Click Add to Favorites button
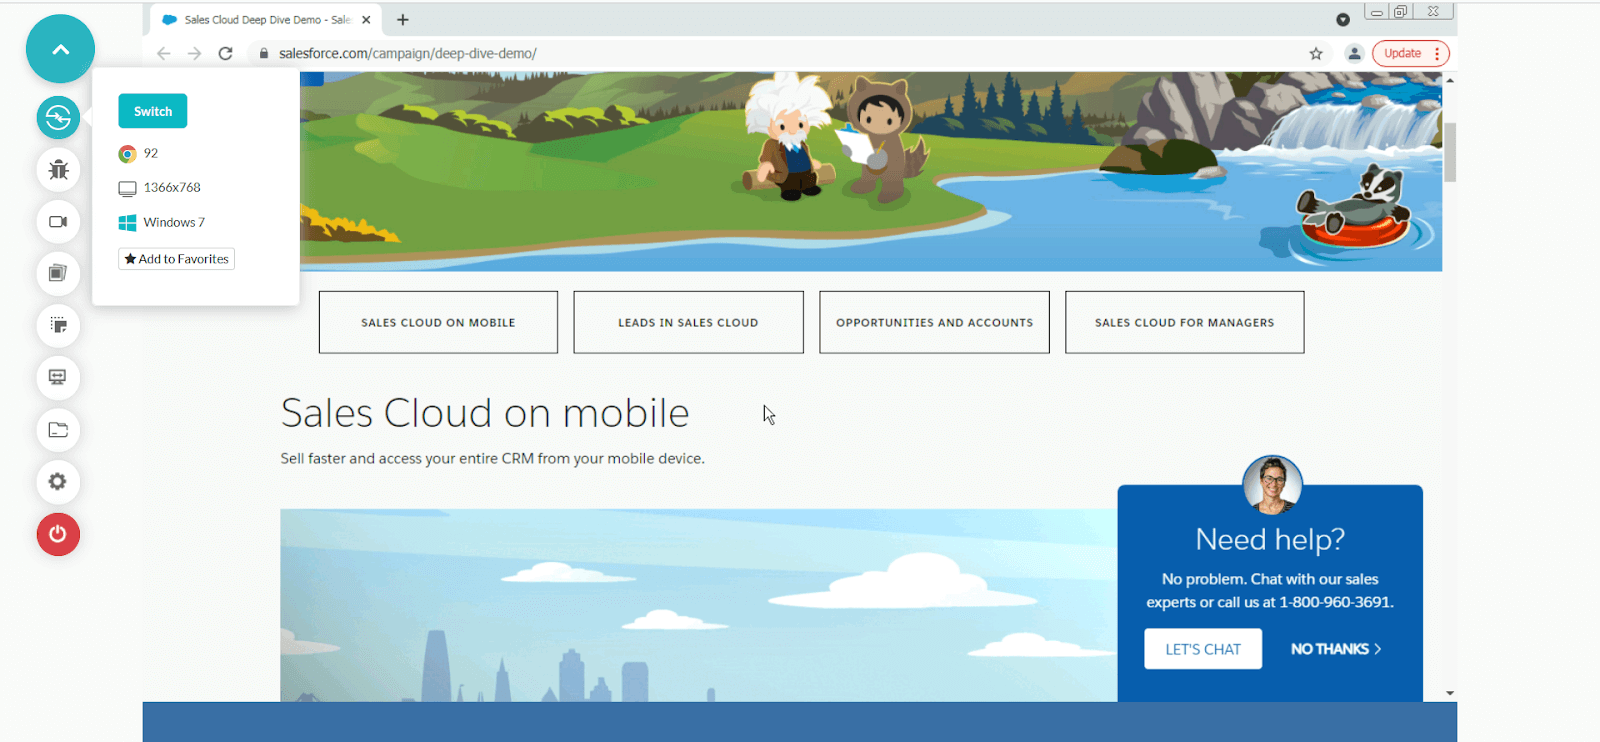1600x742 pixels. 177,259
